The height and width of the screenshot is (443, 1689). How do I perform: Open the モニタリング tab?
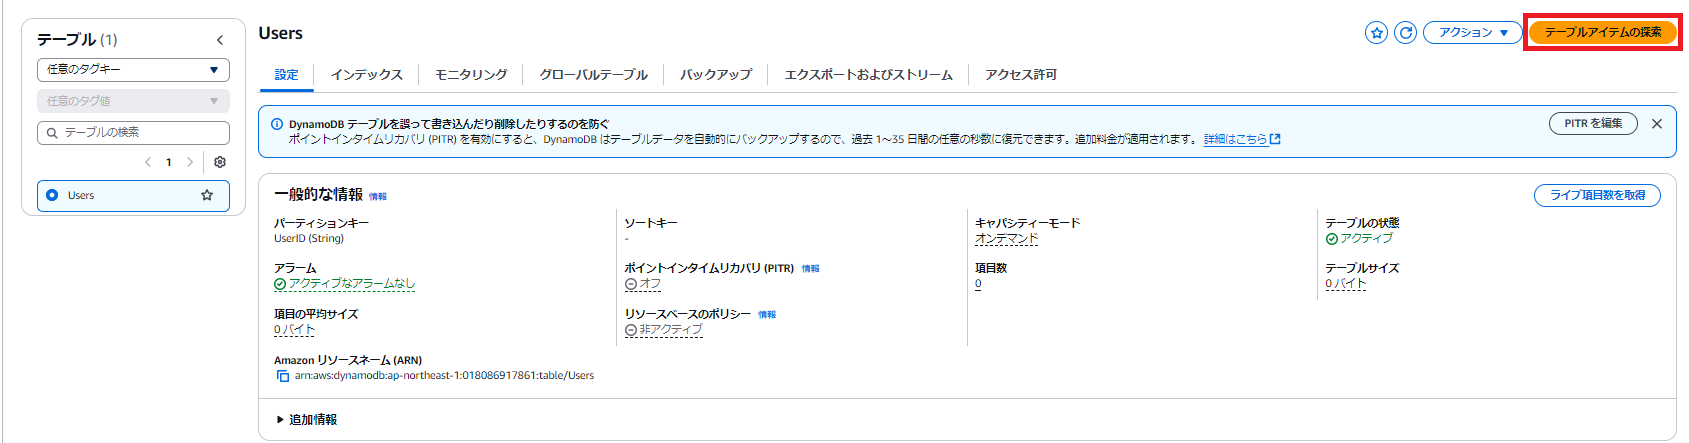tap(471, 75)
